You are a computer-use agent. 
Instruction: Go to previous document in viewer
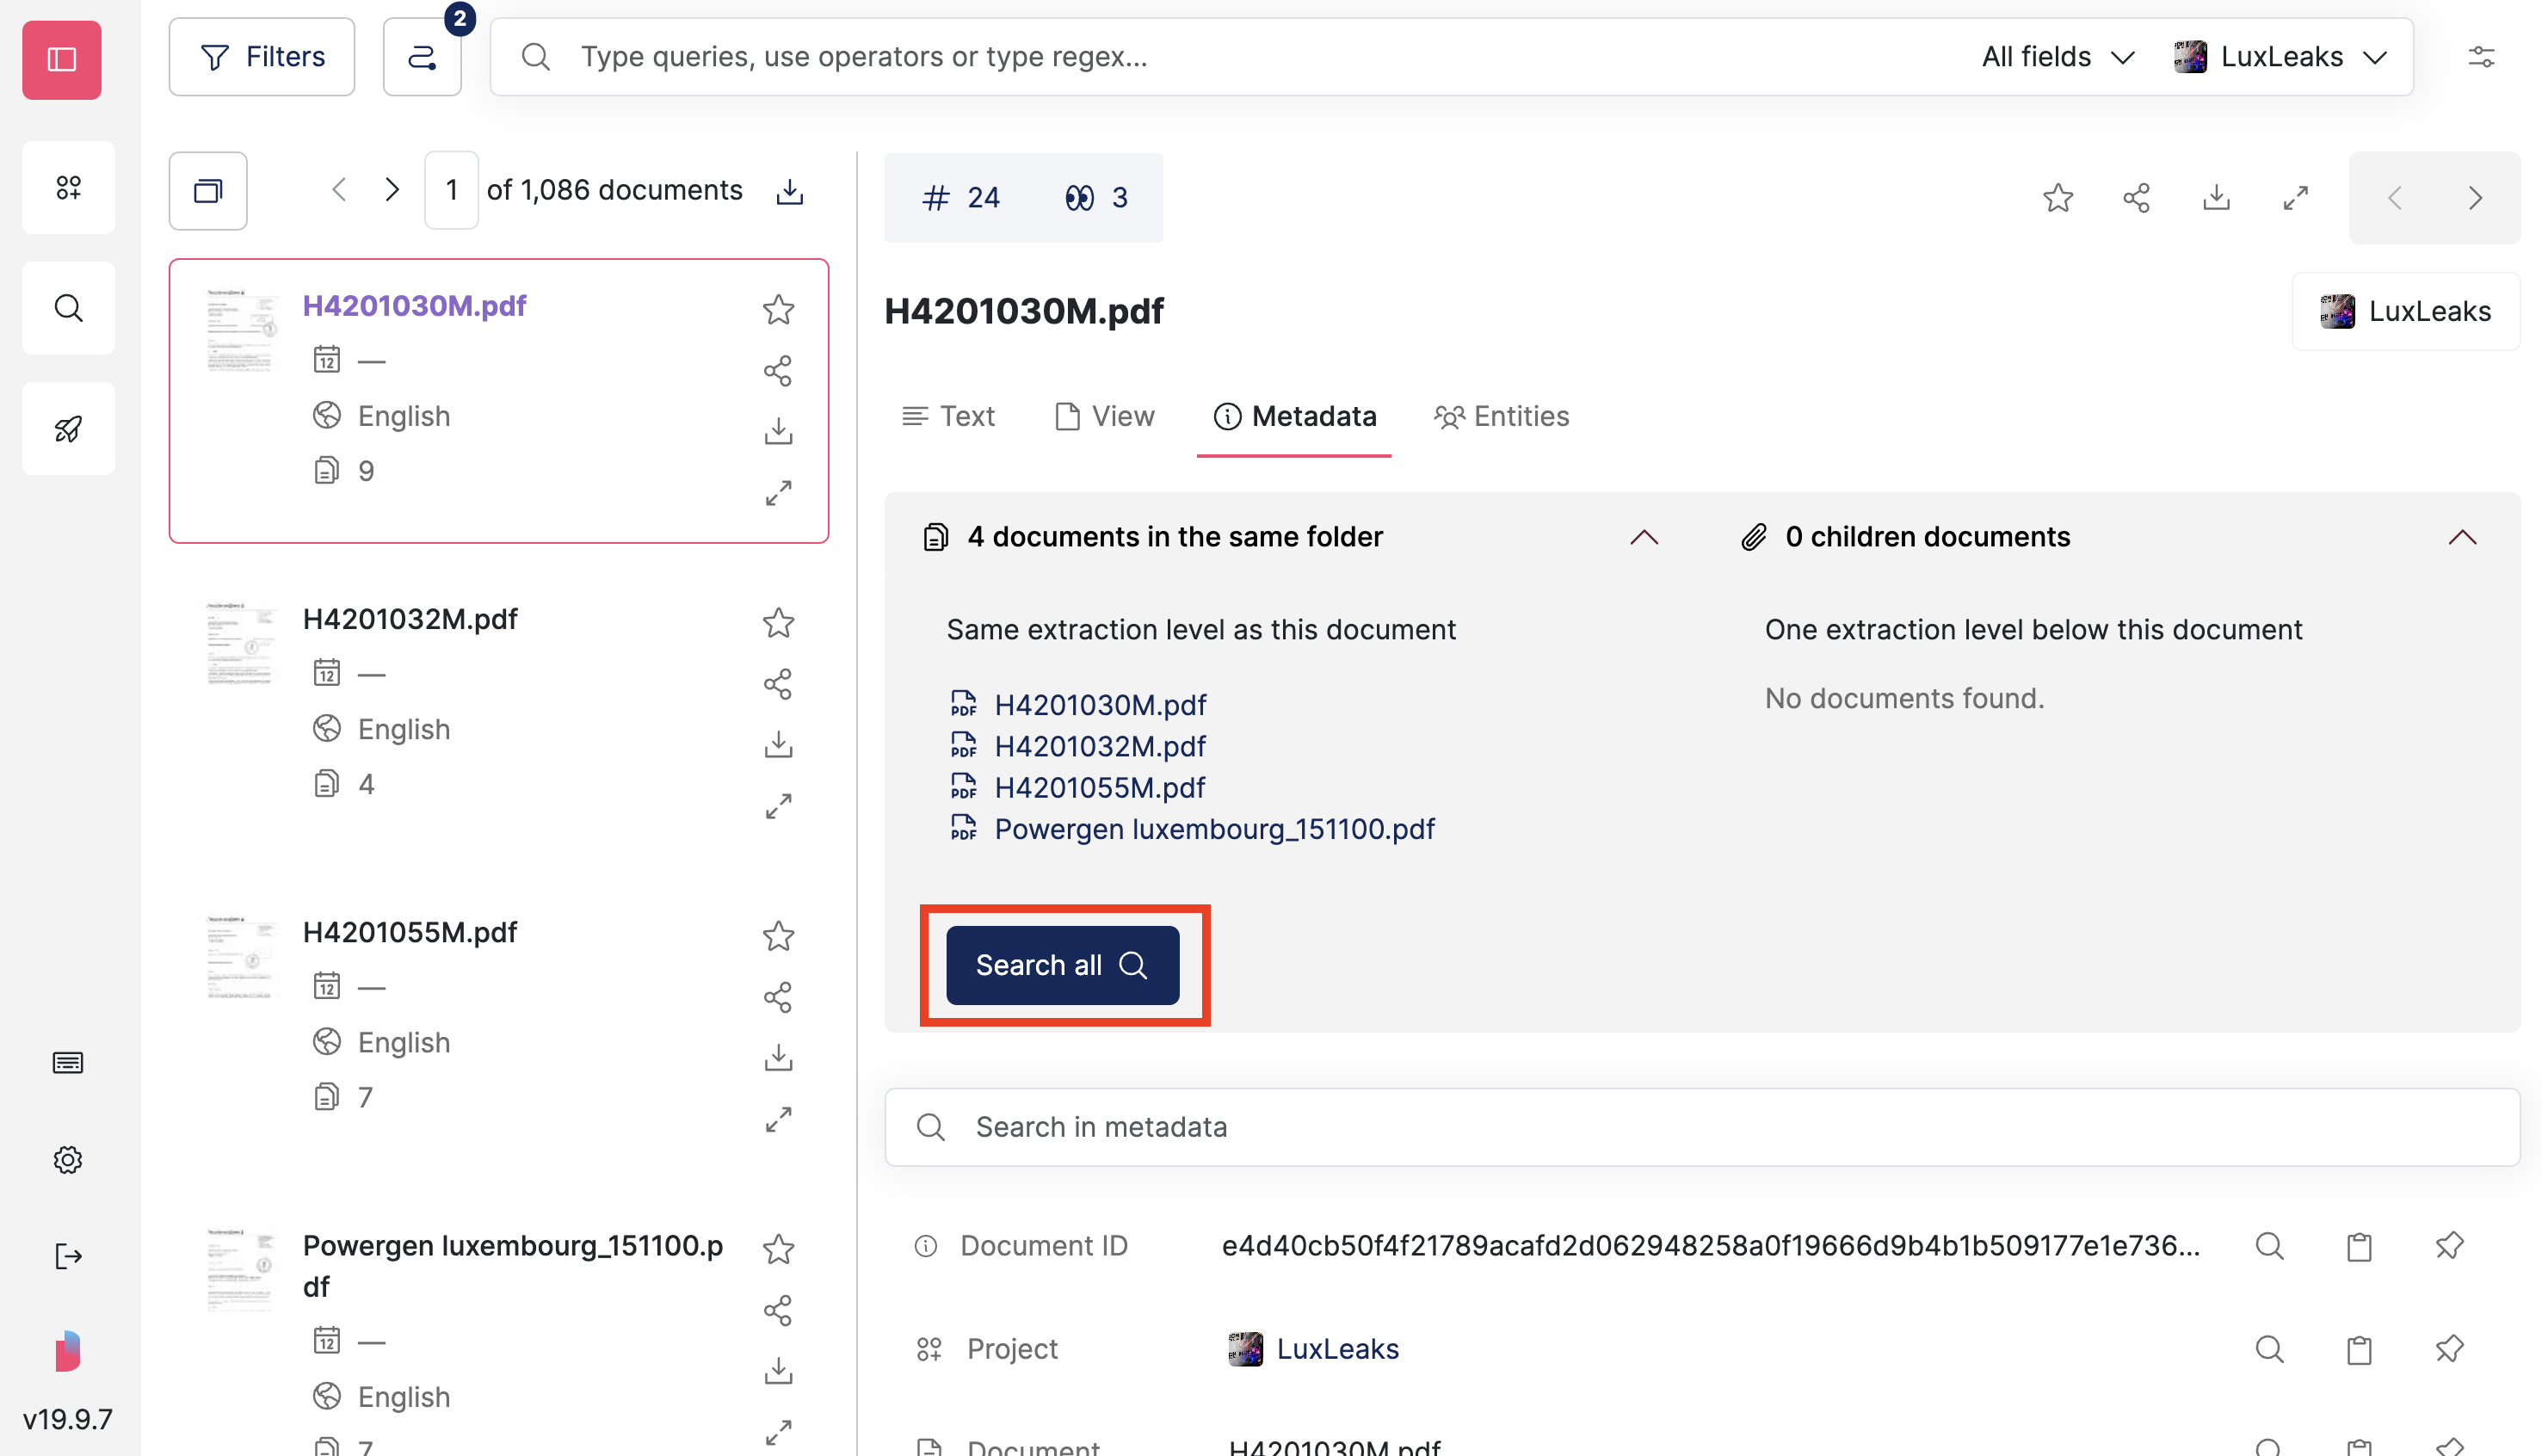tap(2394, 197)
